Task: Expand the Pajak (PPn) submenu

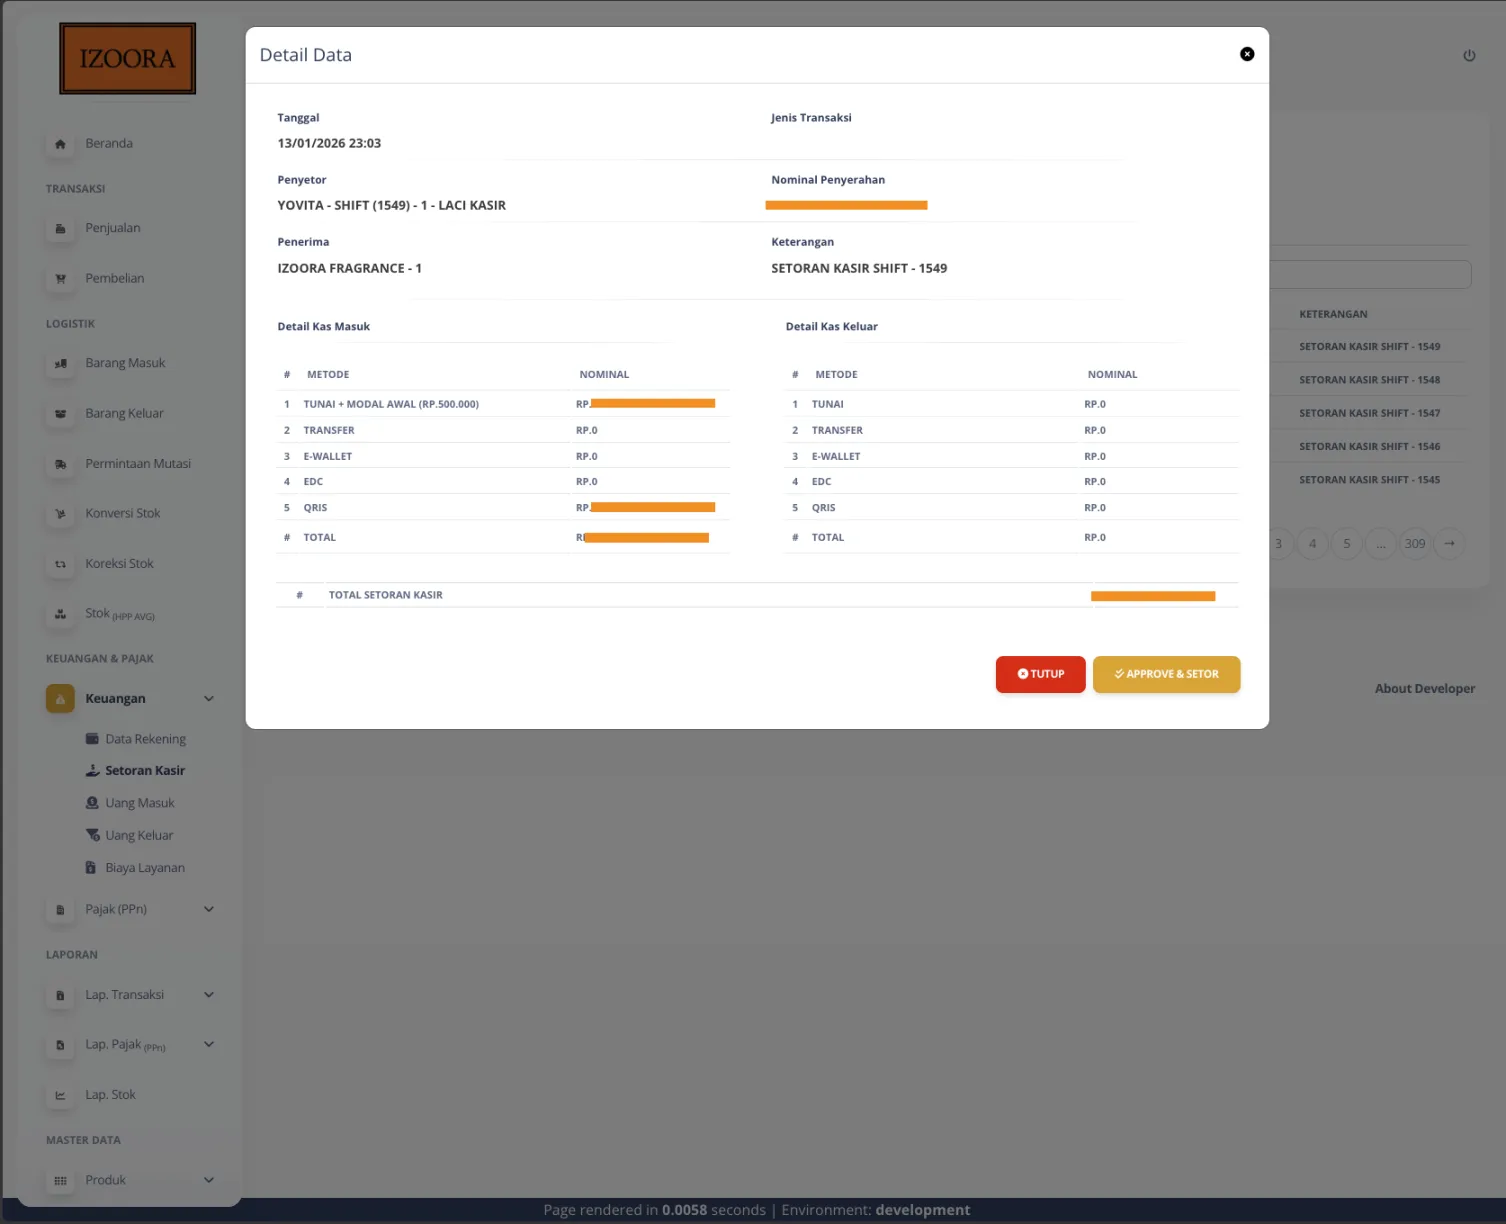Action: click(x=209, y=909)
